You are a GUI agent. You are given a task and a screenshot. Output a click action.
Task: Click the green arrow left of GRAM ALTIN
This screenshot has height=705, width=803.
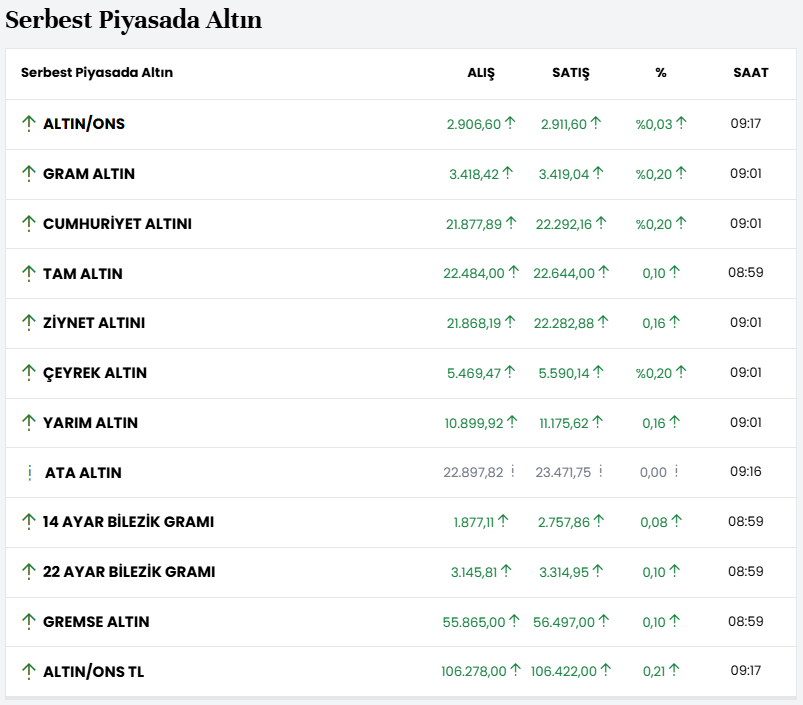point(29,174)
